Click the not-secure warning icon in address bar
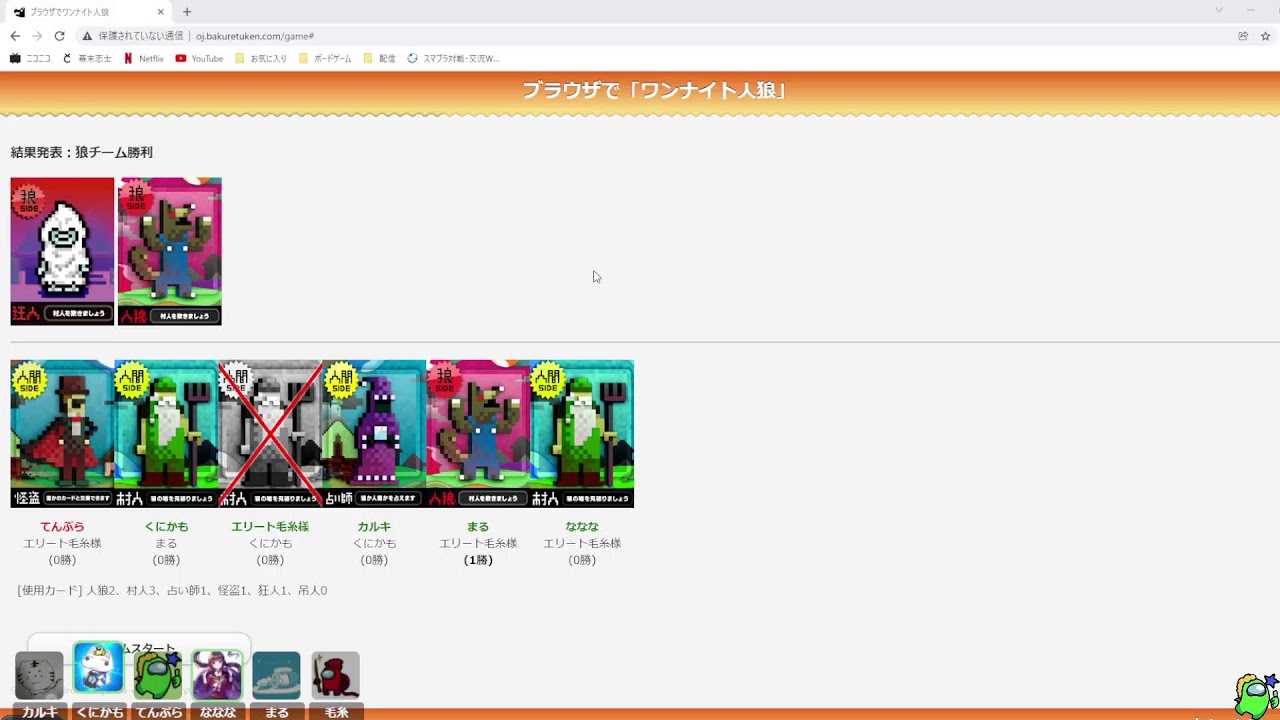 tap(87, 36)
